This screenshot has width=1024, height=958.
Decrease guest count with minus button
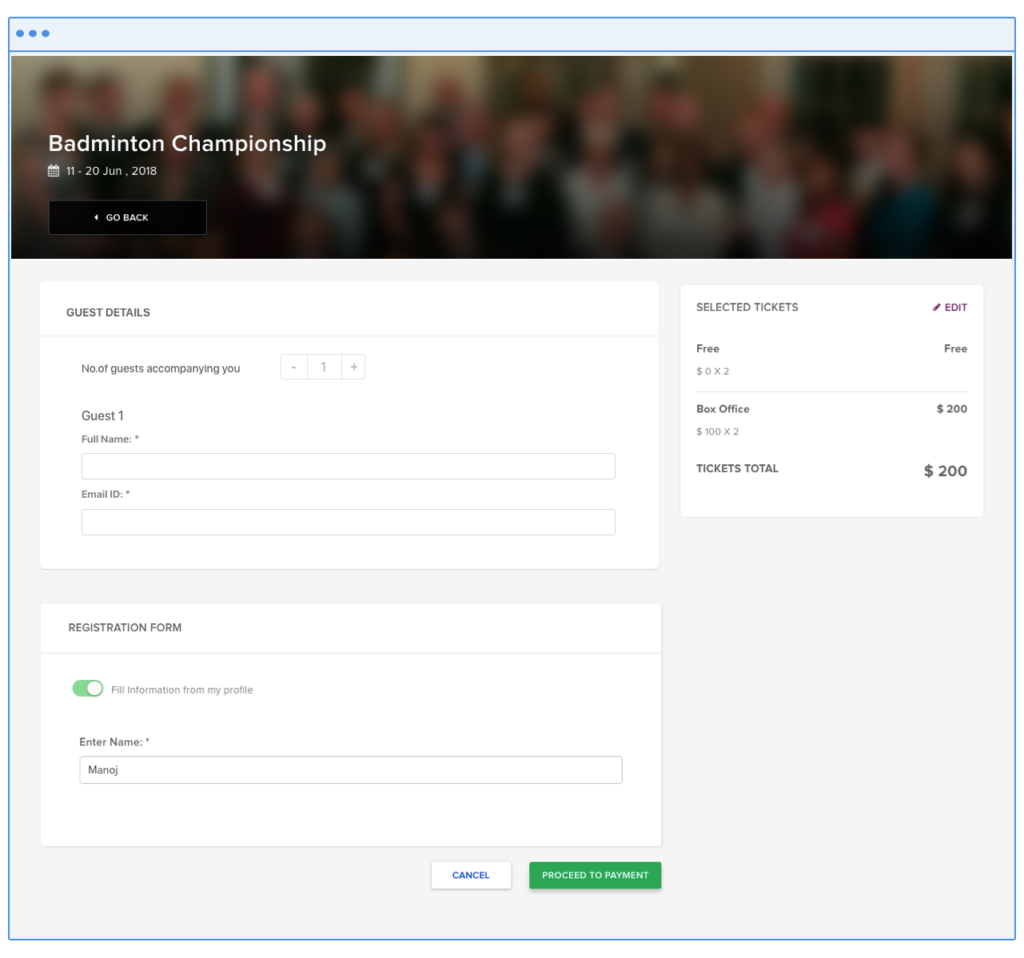[293, 367]
